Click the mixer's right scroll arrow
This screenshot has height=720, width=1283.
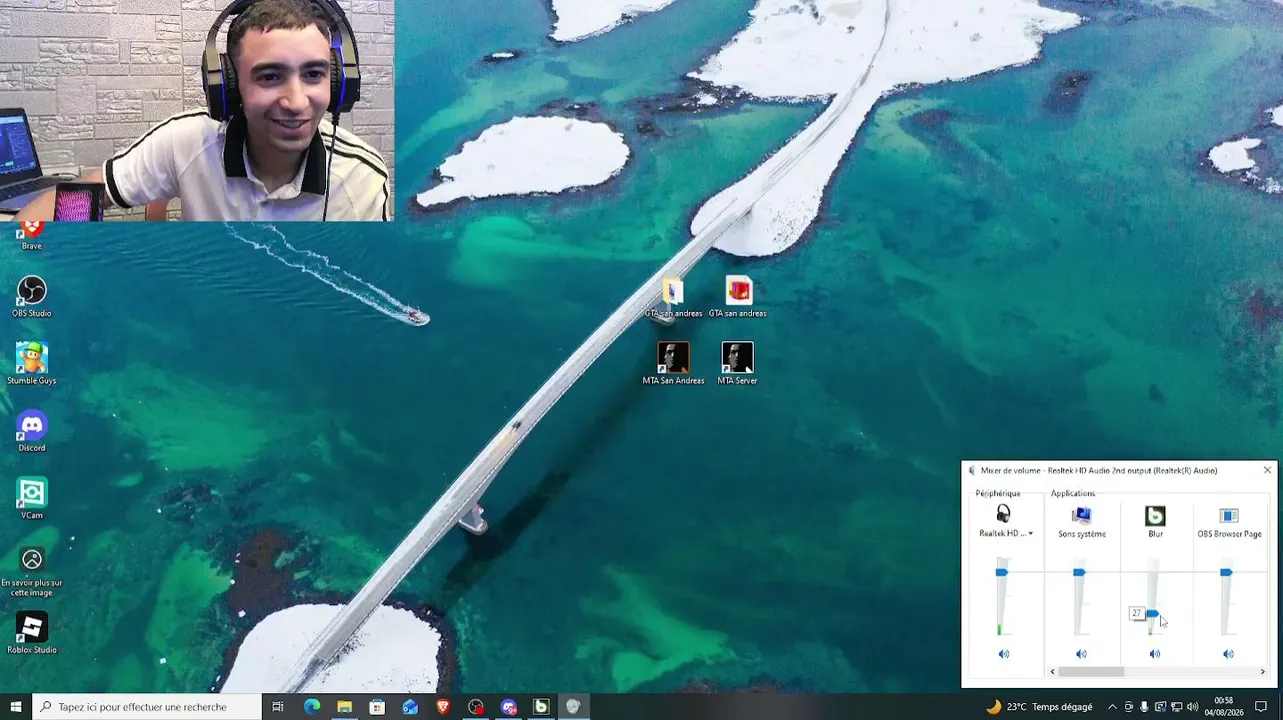(1263, 672)
